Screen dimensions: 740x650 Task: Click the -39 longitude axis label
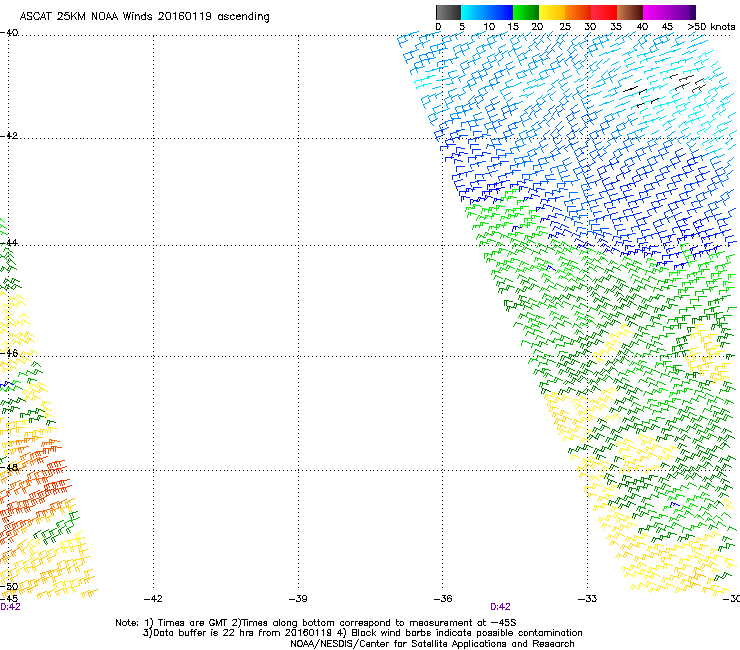(x=298, y=599)
